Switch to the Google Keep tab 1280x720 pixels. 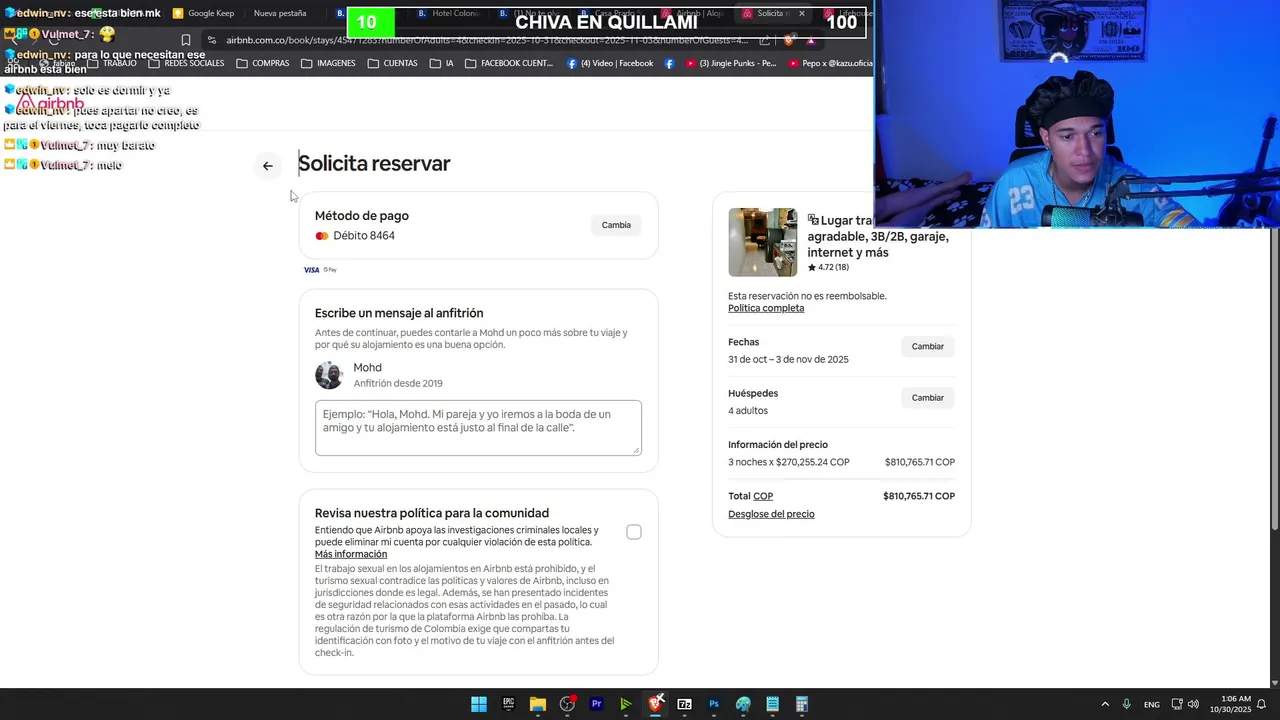[x=203, y=13]
